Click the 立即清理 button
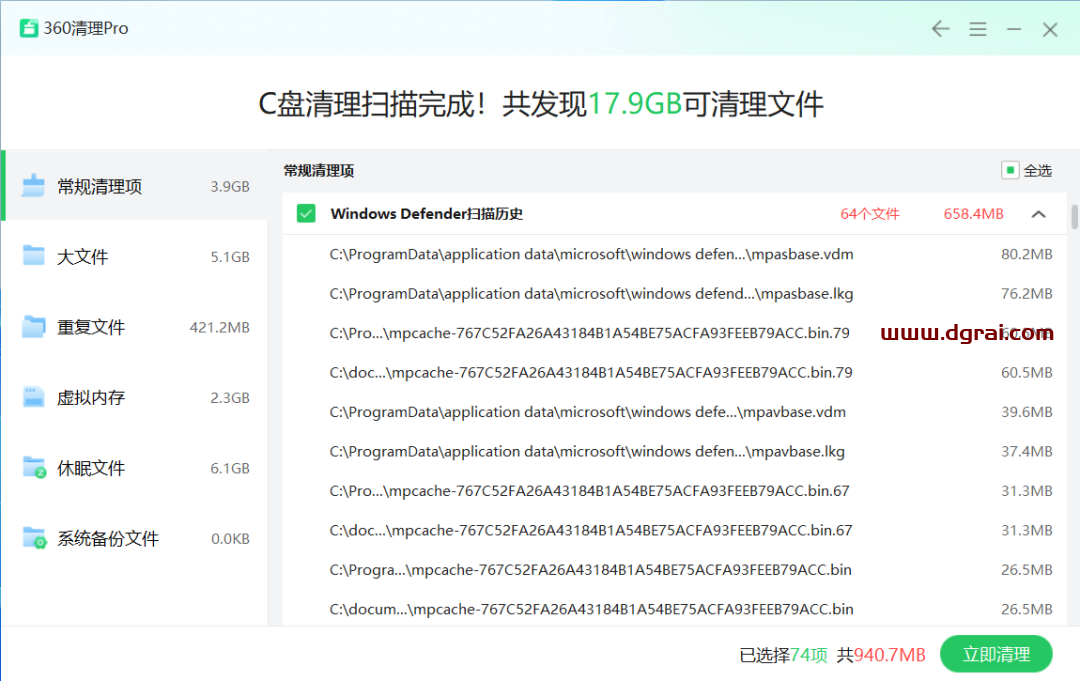 point(996,654)
